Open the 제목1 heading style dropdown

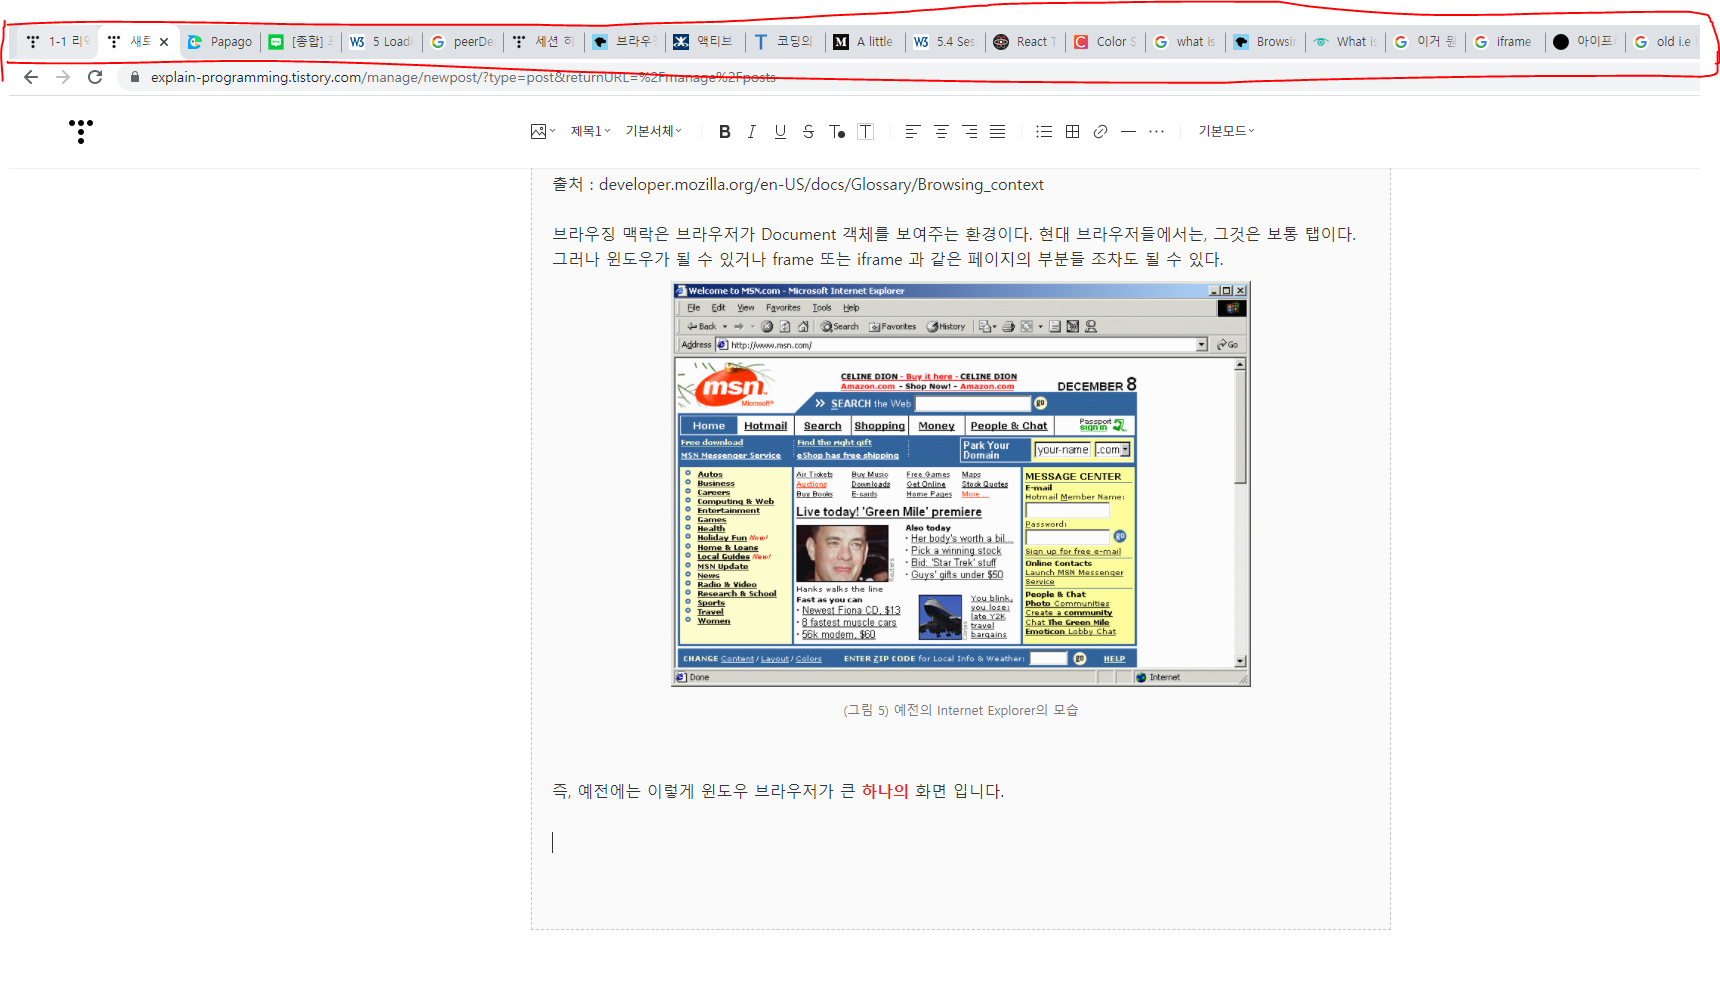click(590, 131)
